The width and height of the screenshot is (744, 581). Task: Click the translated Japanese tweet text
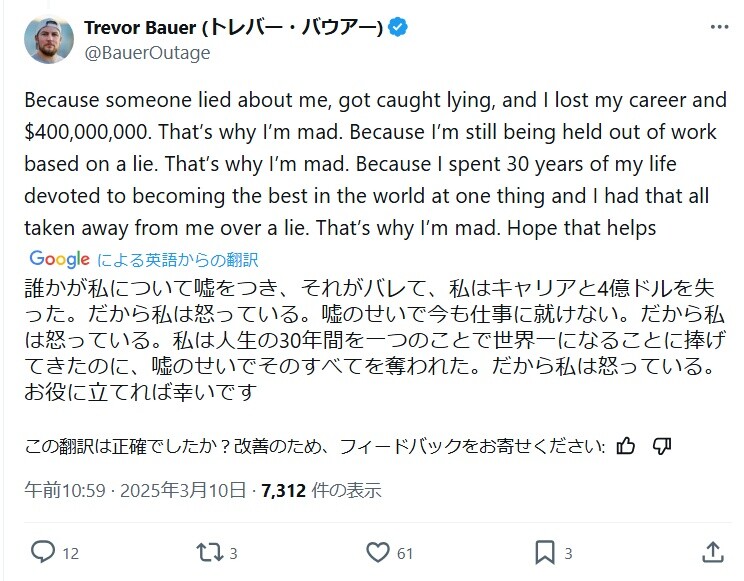pos(368,338)
